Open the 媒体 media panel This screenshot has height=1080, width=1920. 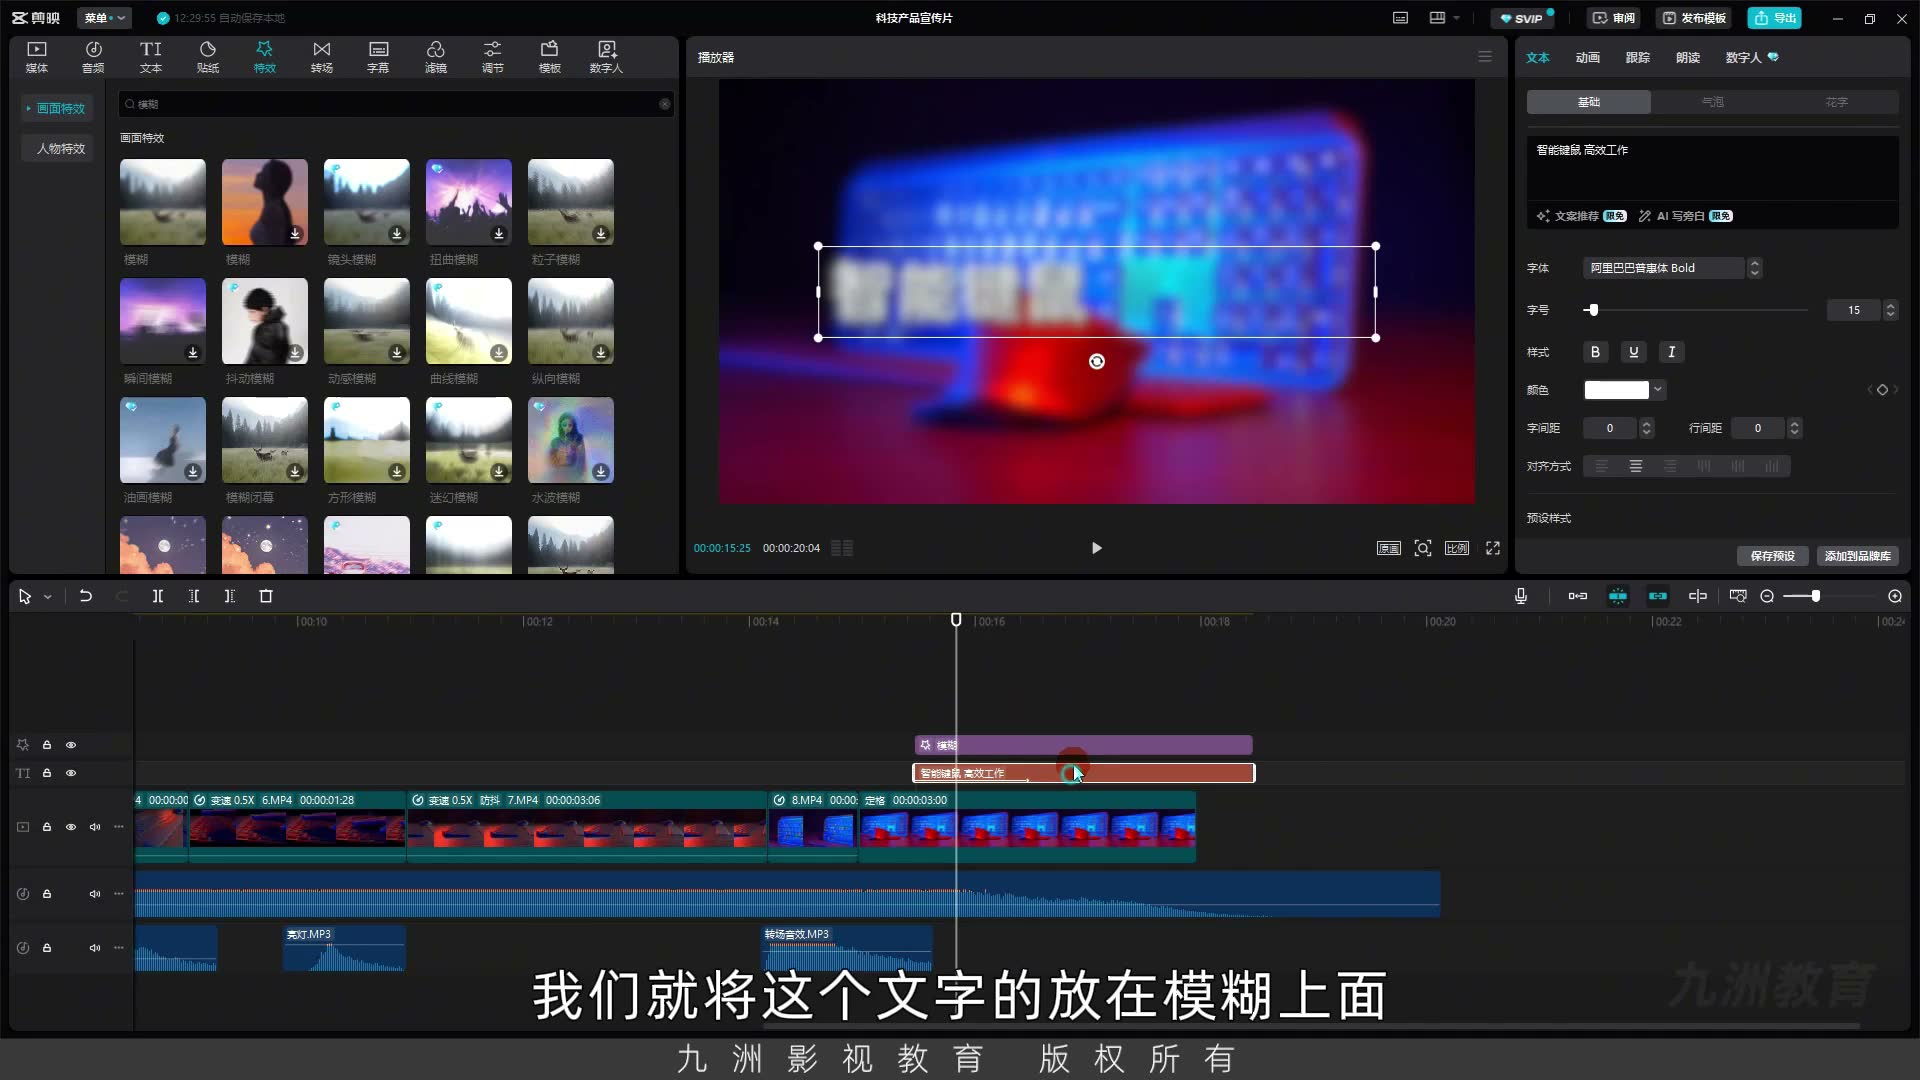[x=37, y=57]
